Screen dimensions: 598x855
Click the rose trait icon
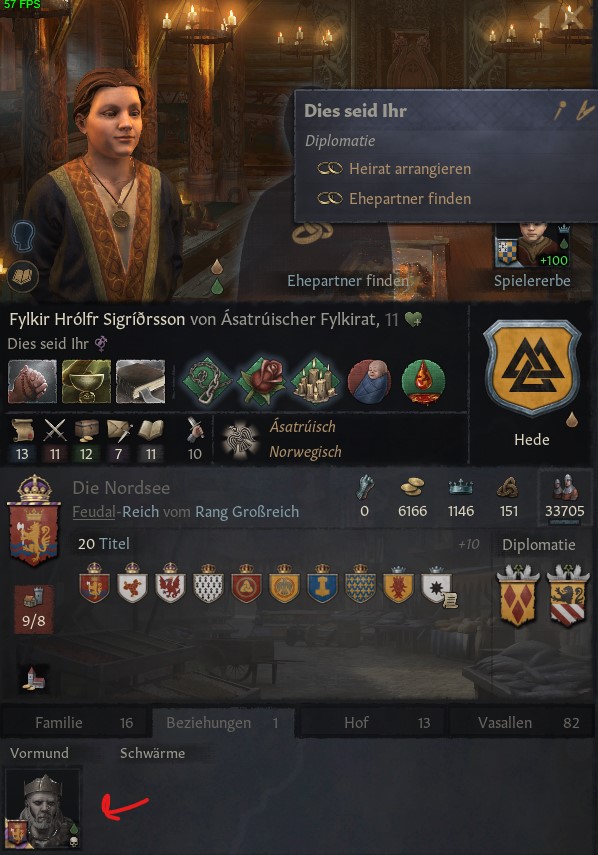tap(261, 381)
